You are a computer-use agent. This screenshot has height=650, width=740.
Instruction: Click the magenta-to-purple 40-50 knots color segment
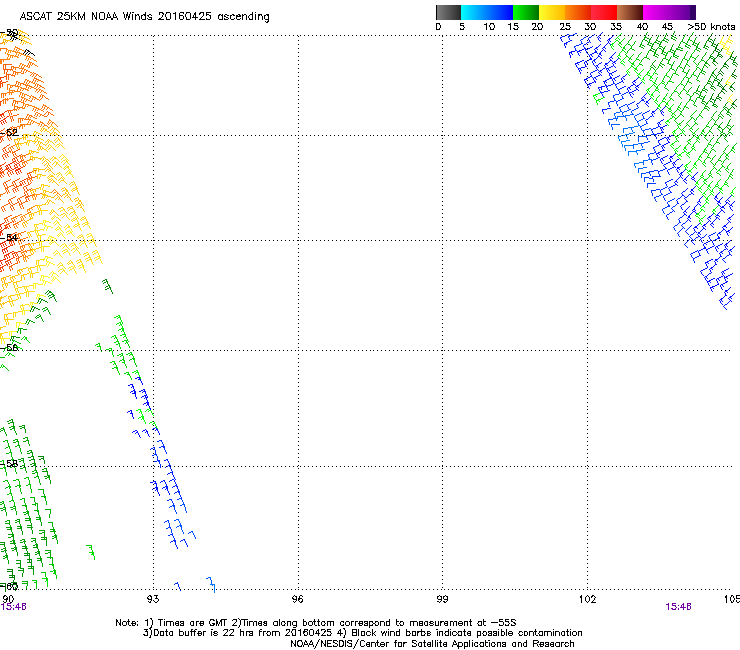tap(669, 12)
